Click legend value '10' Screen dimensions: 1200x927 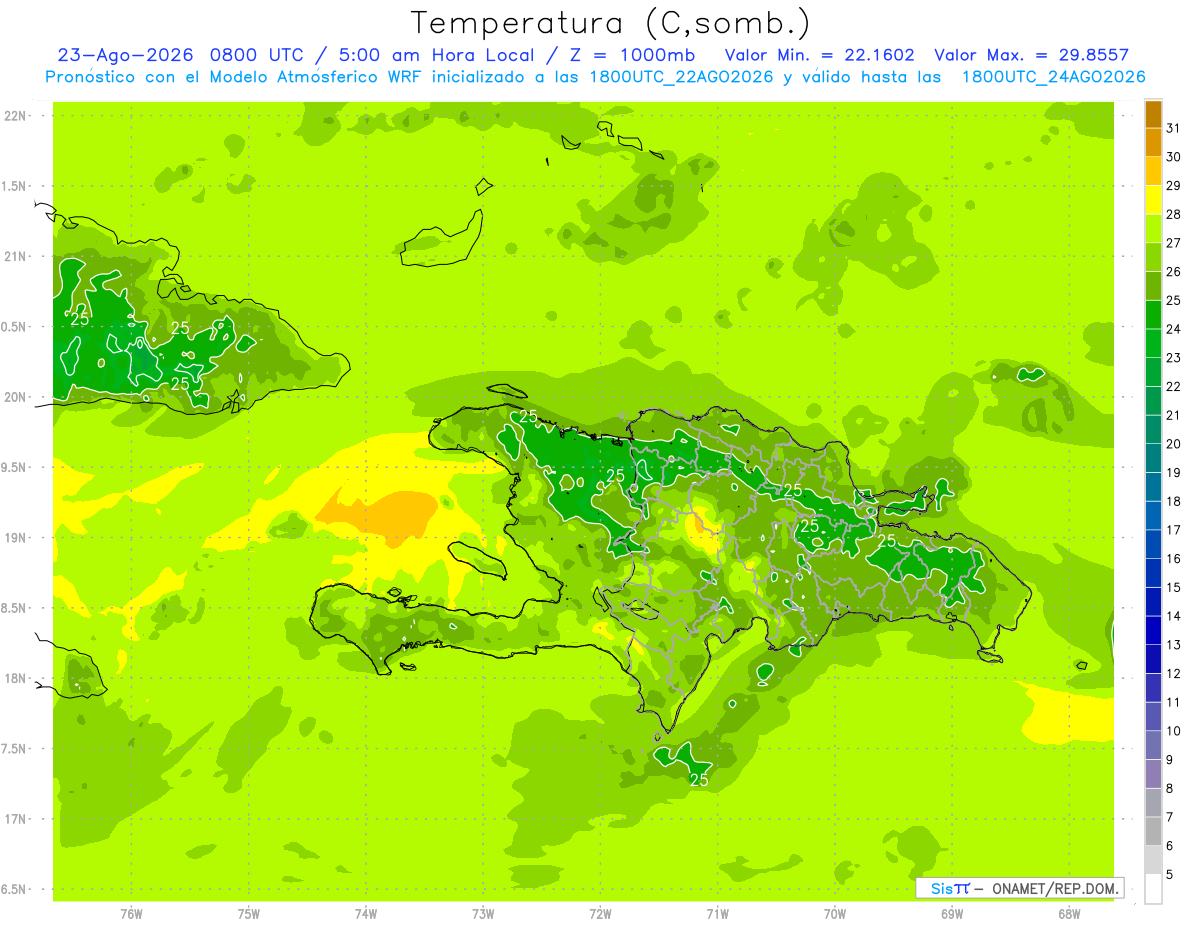pos(1173,730)
